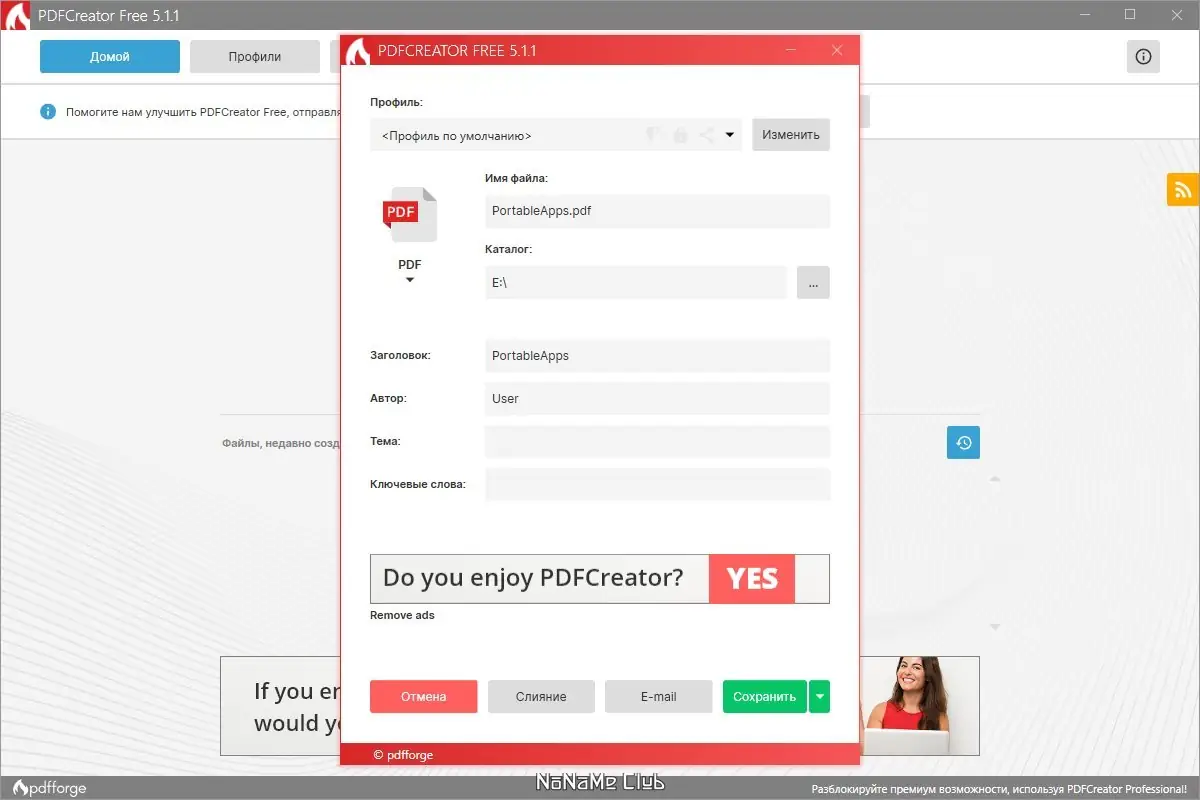Save the PDF with Сохранить
Screen dimensions: 1200x800
point(765,697)
